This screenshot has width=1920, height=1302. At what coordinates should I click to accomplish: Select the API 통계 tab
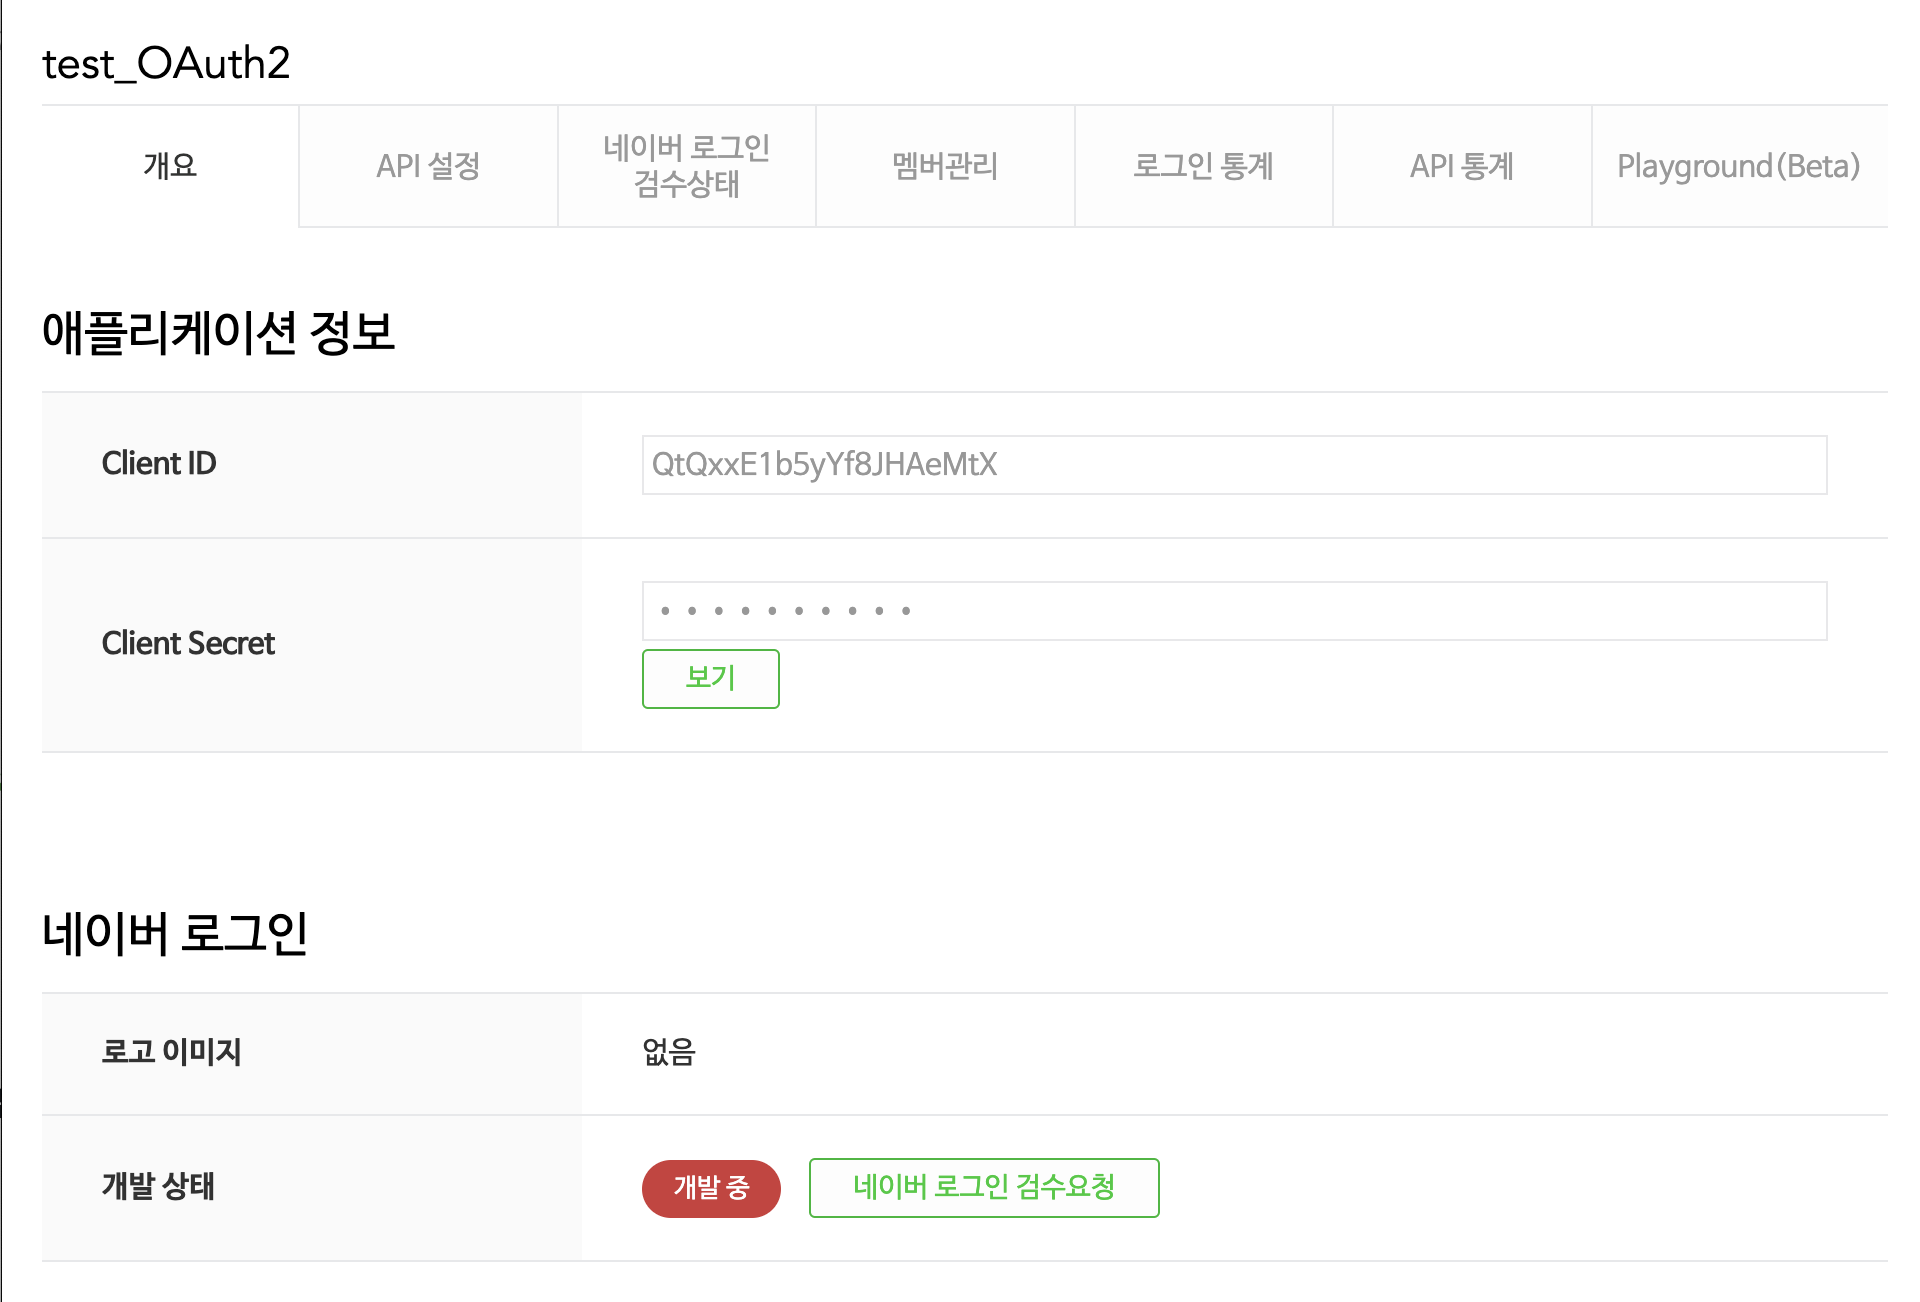coord(1461,166)
